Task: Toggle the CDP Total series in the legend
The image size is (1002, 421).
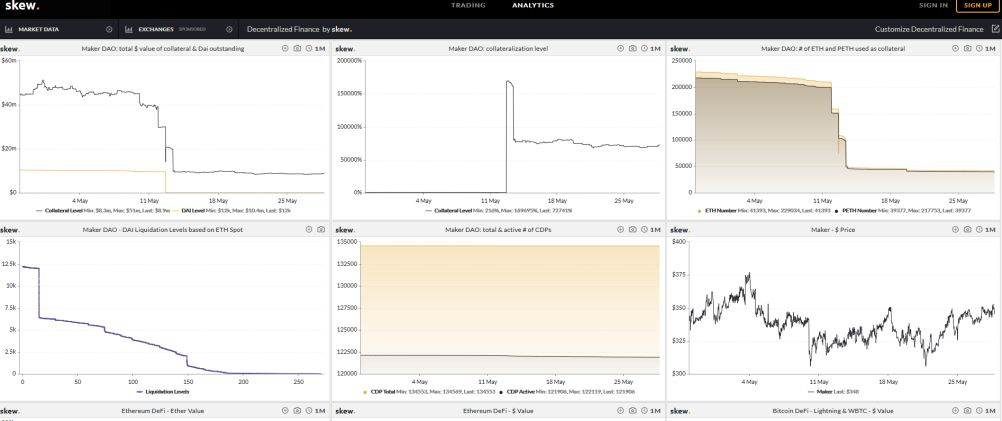Action: point(428,392)
